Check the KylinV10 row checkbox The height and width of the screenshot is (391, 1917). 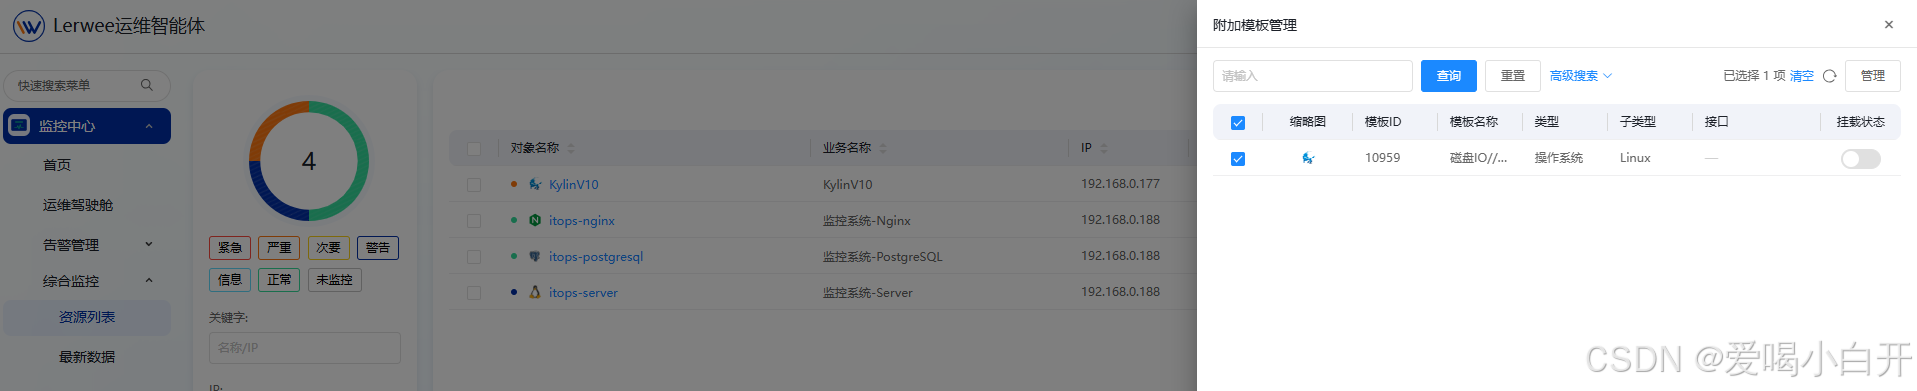pyautogui.click(x=474, y=184)
